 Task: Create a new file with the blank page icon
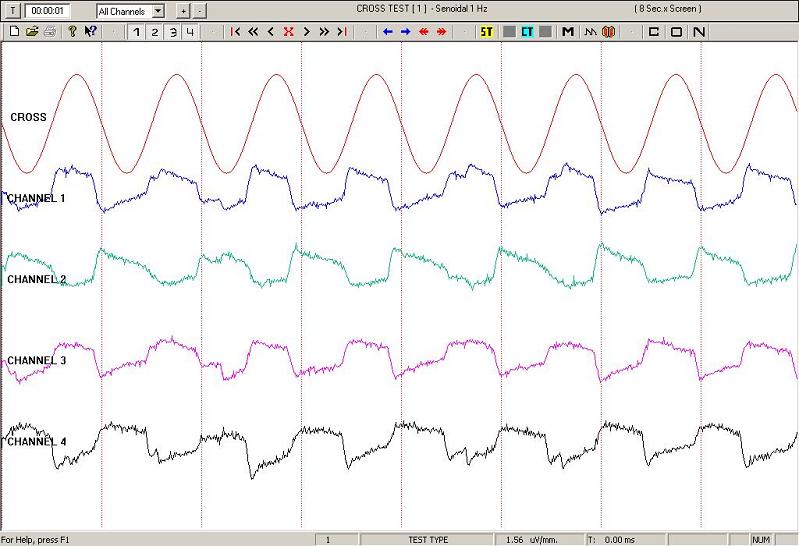click(14, 32)
